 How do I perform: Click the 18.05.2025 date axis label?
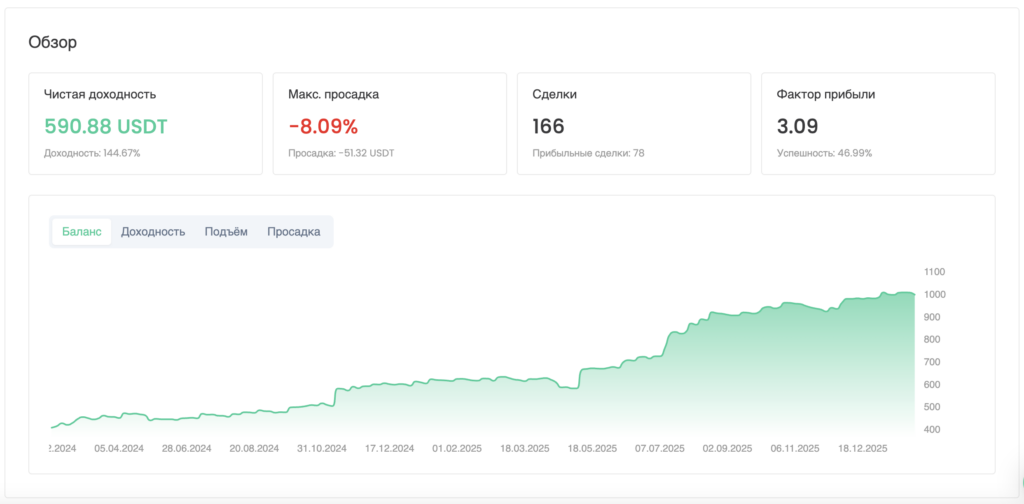592,449
